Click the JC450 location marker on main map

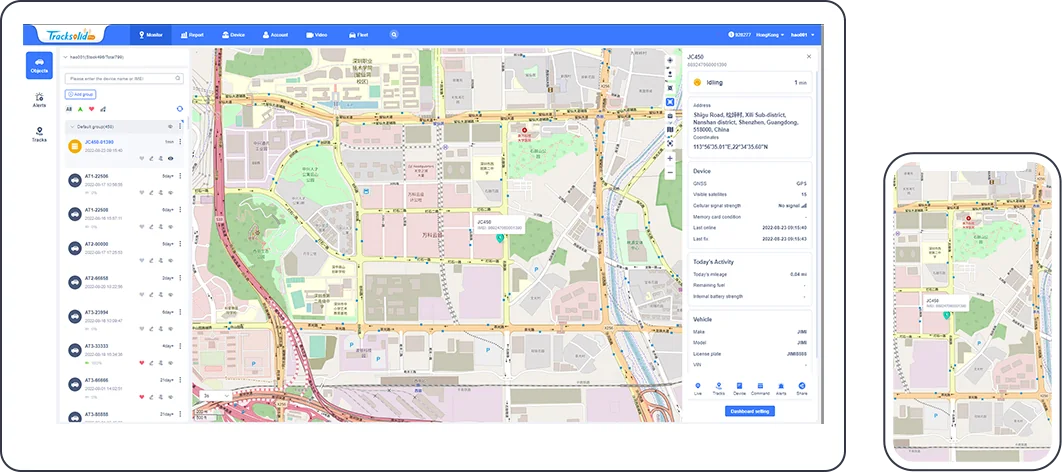[x=500, y=238]
